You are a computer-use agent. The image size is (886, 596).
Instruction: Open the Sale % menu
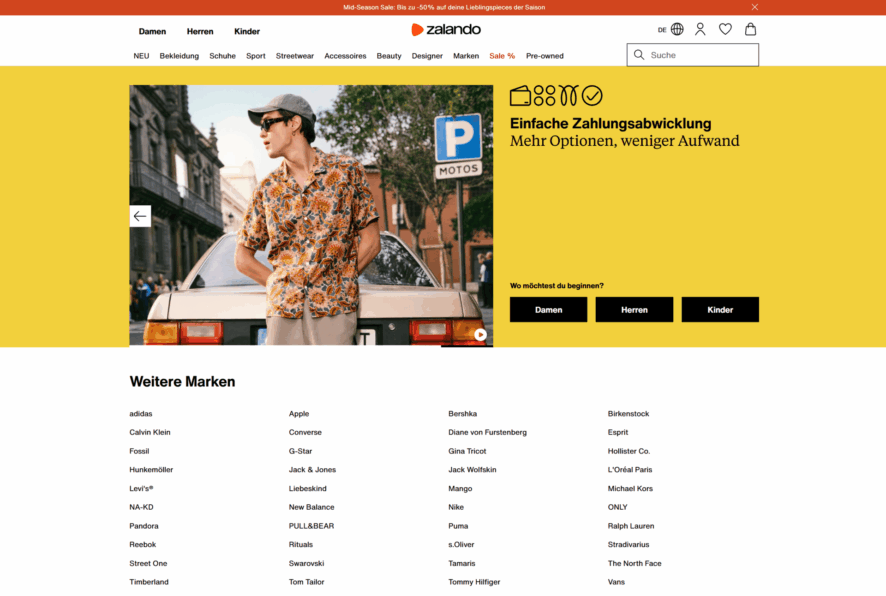[502, 56]
